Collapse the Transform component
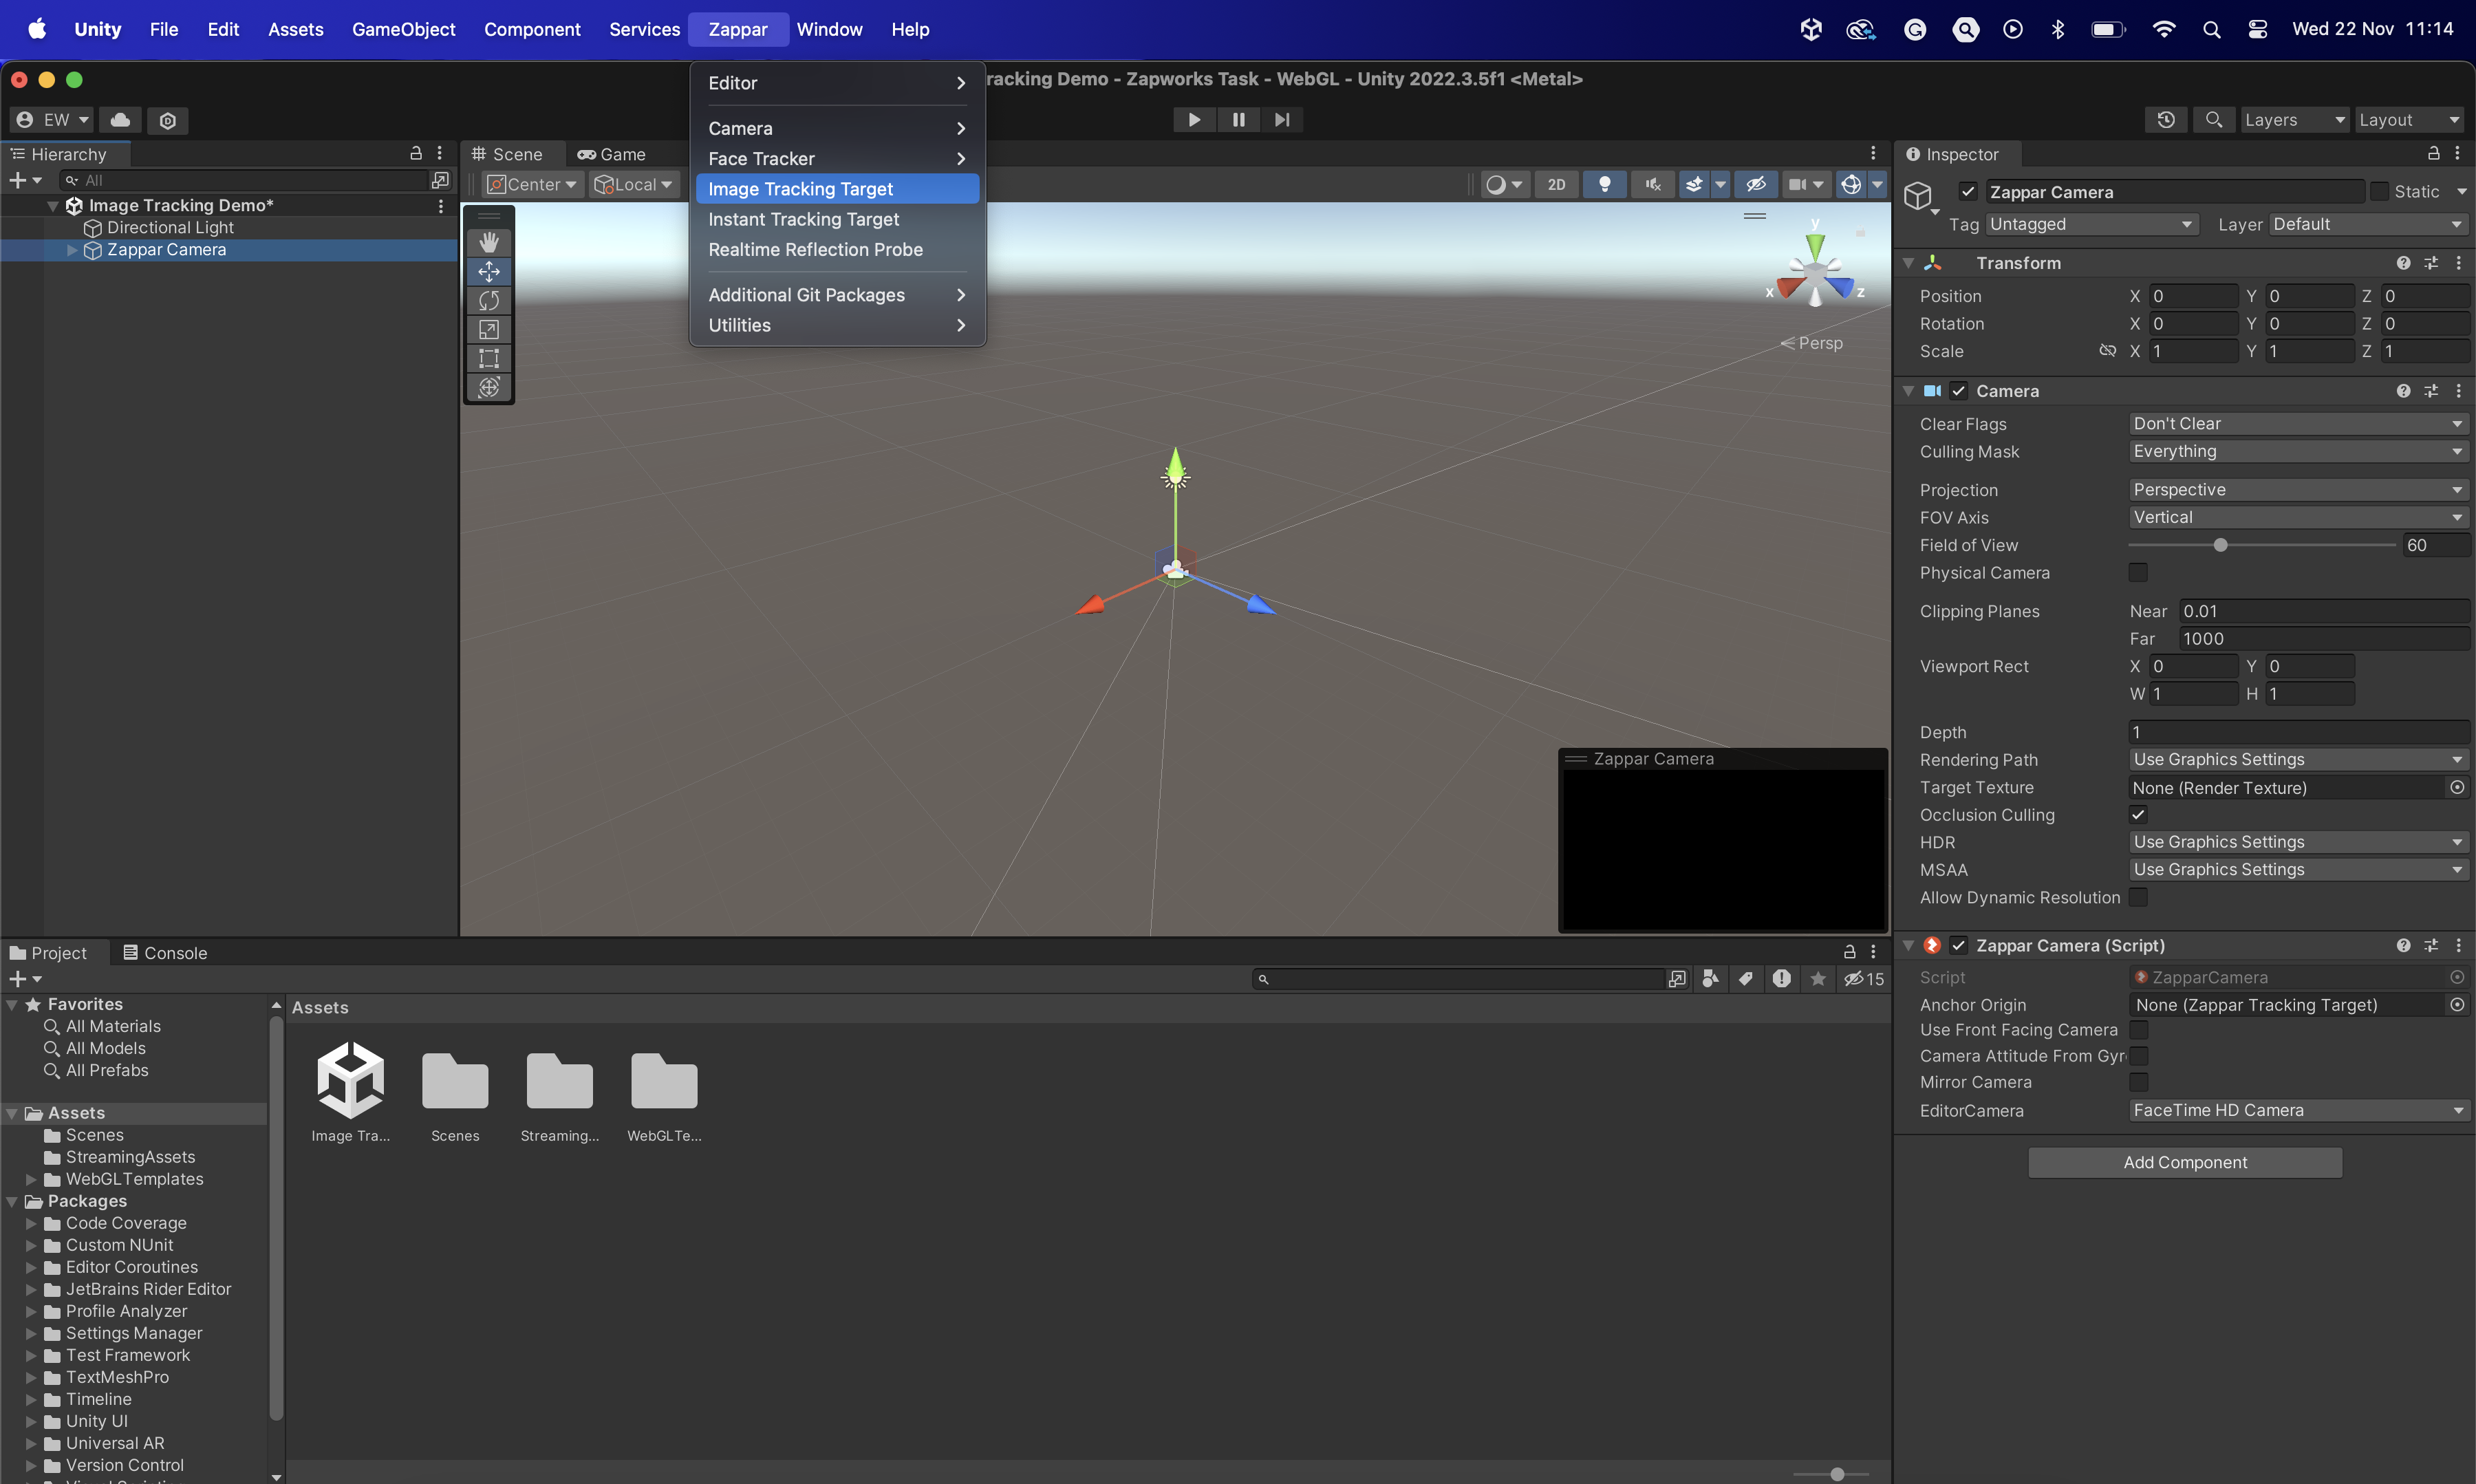 [x=1908, y=262]
